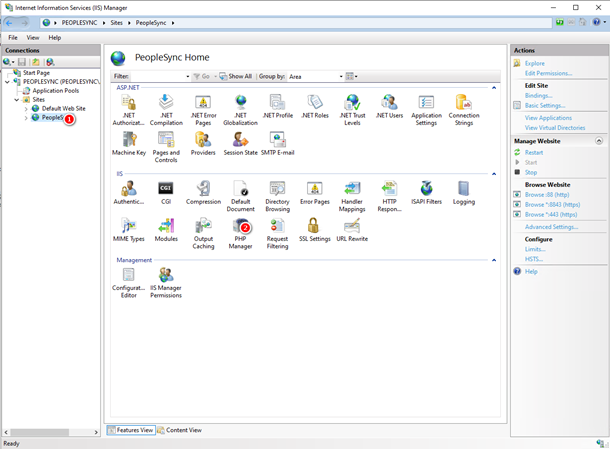Open PHP Manager feature
This screenshot has width=610, height=449.
pos(240,233)
